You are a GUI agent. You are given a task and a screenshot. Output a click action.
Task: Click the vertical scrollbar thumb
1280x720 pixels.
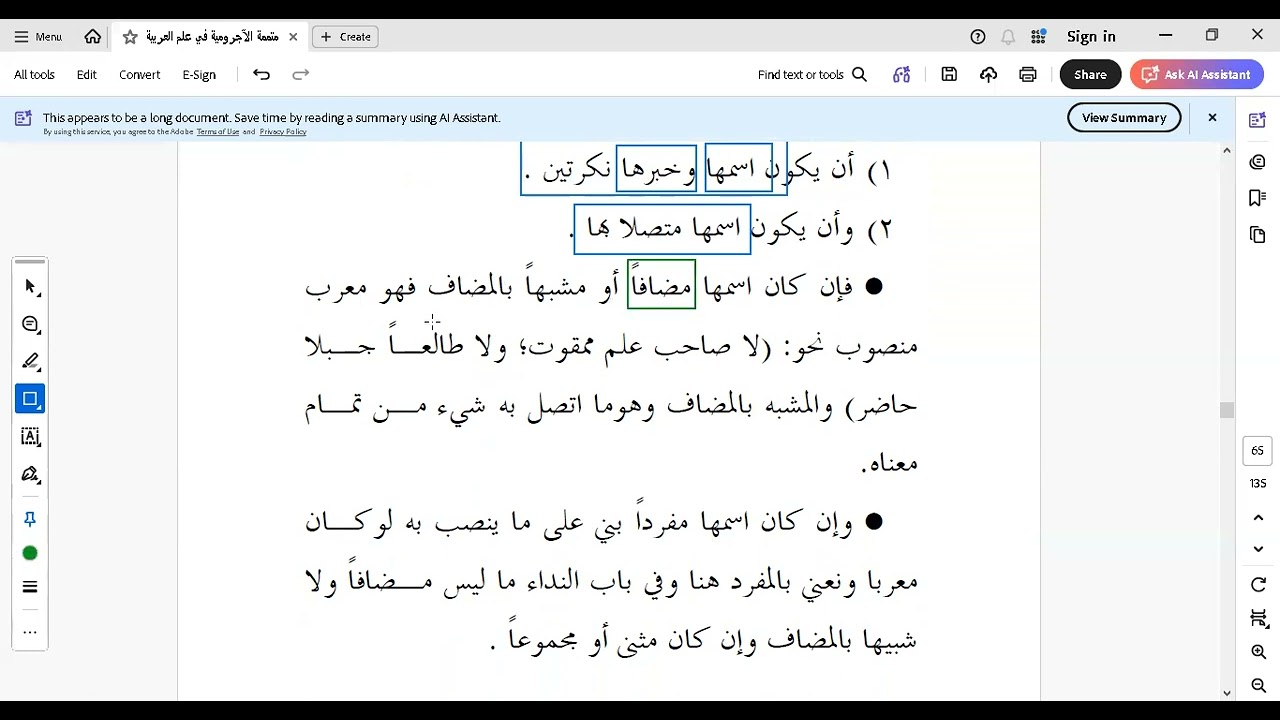tap(1227, 410)
